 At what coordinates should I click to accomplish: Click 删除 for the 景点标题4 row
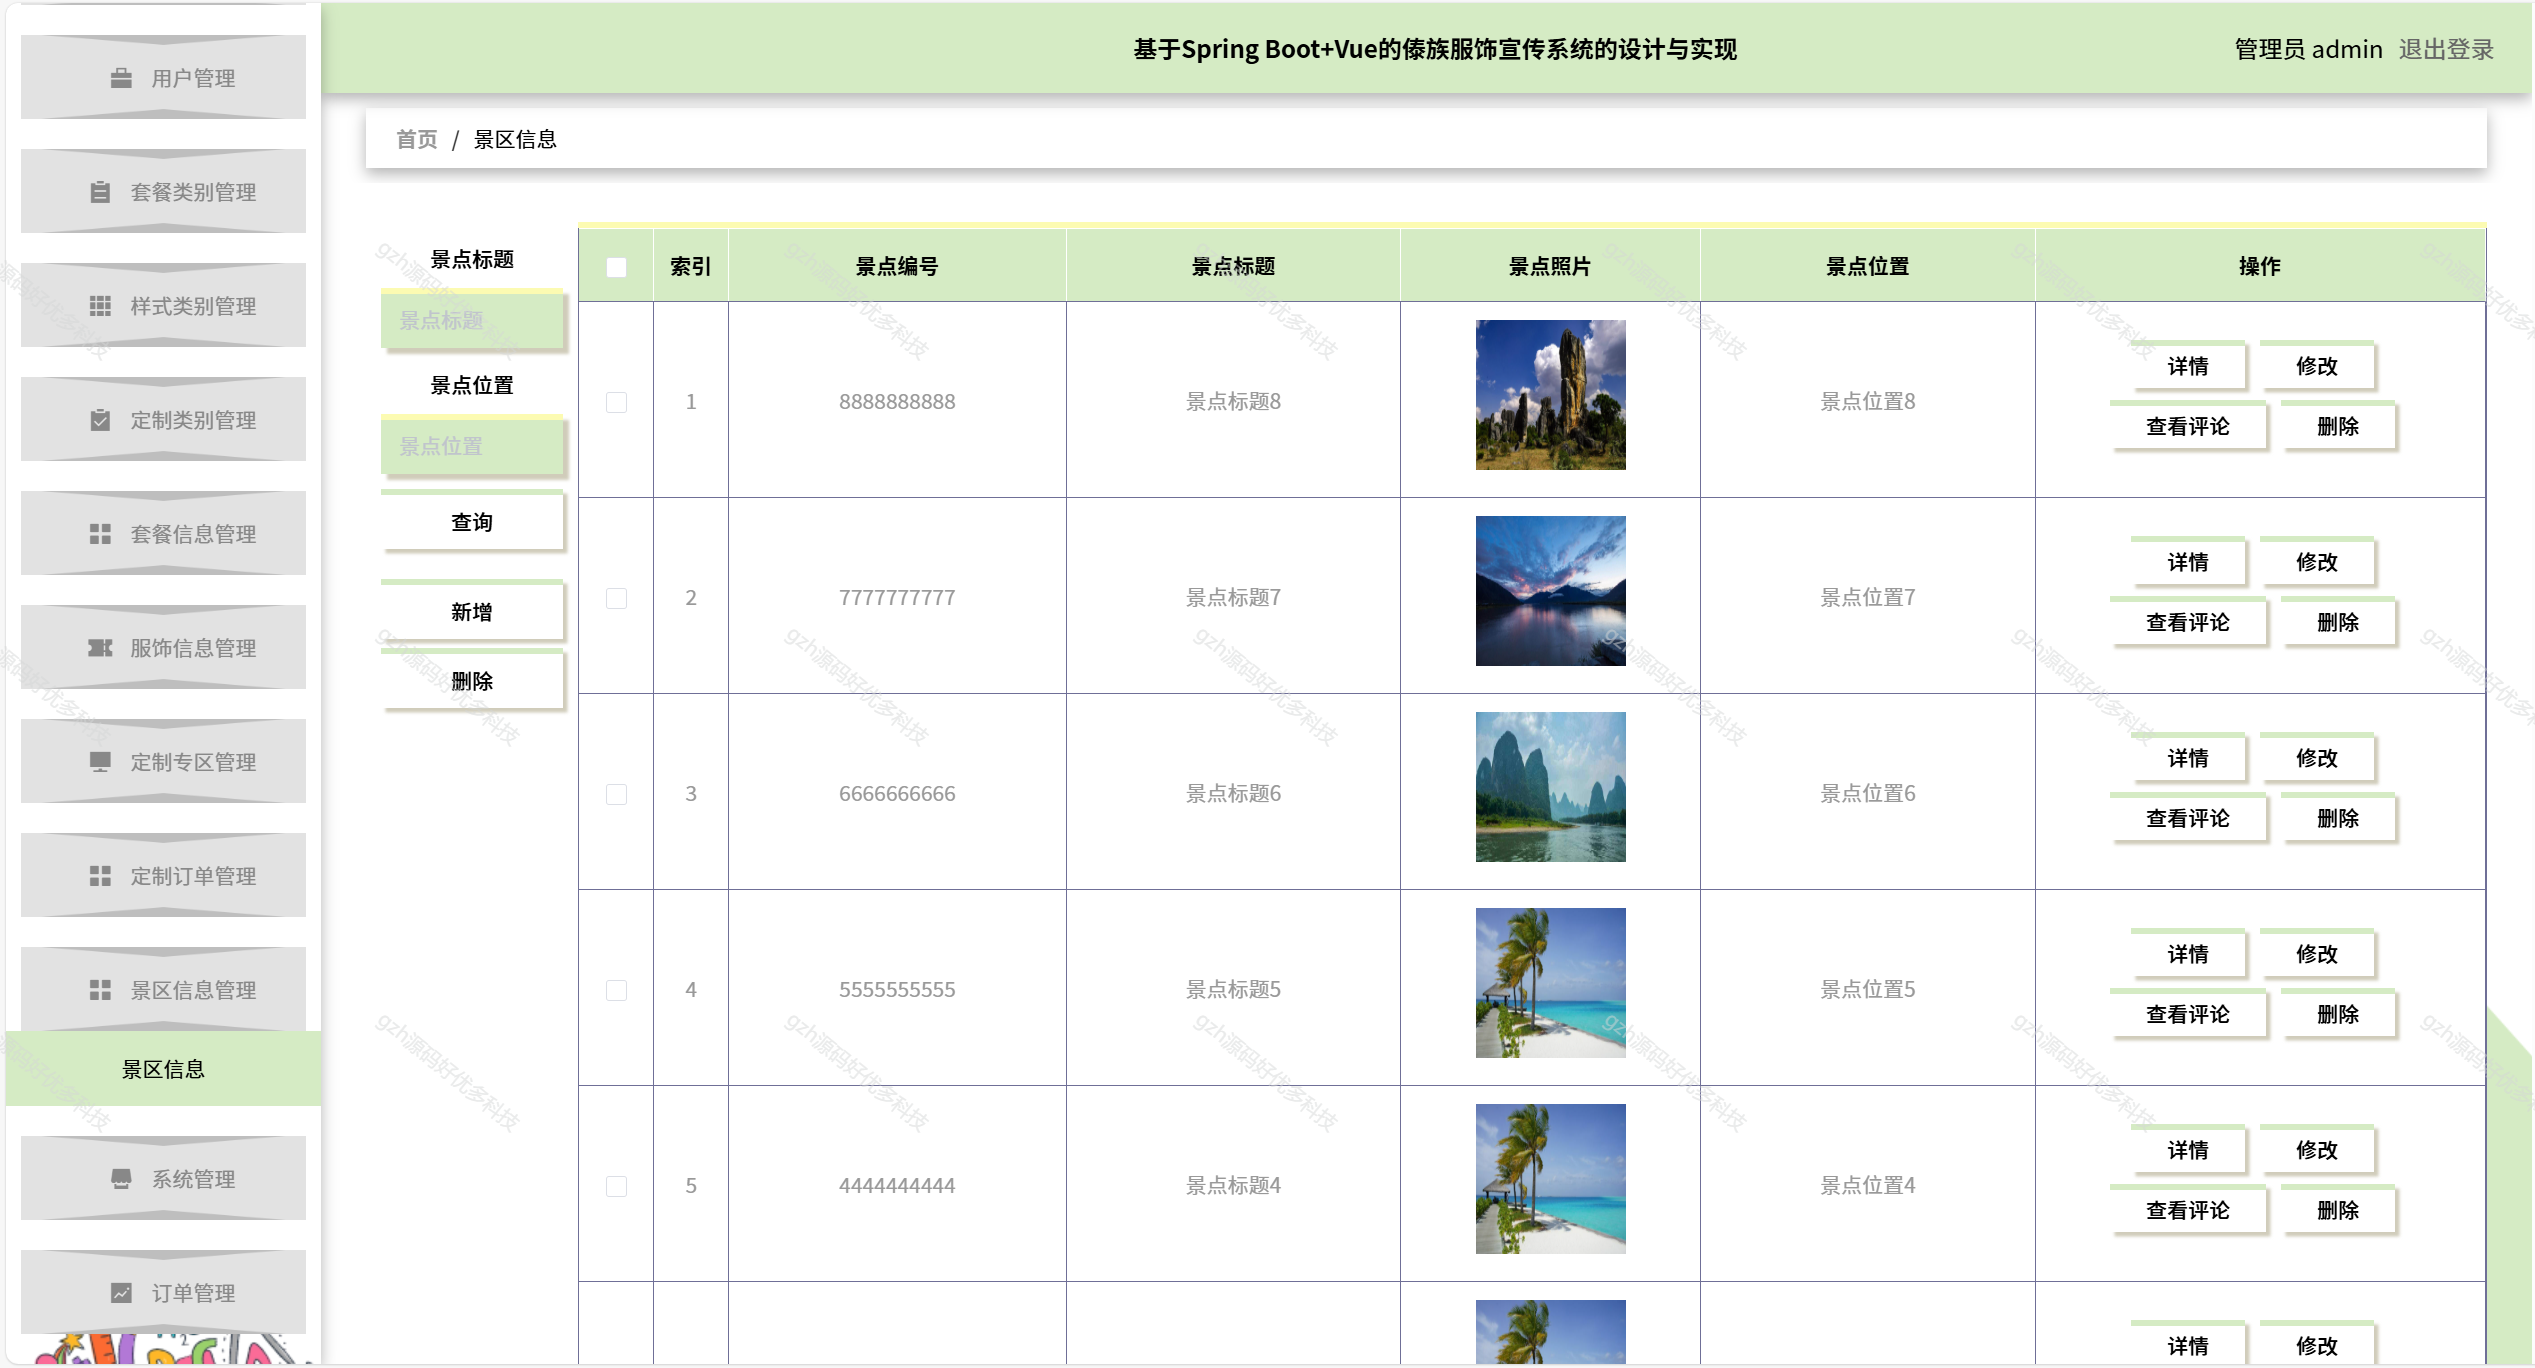coord(2338,1210)
